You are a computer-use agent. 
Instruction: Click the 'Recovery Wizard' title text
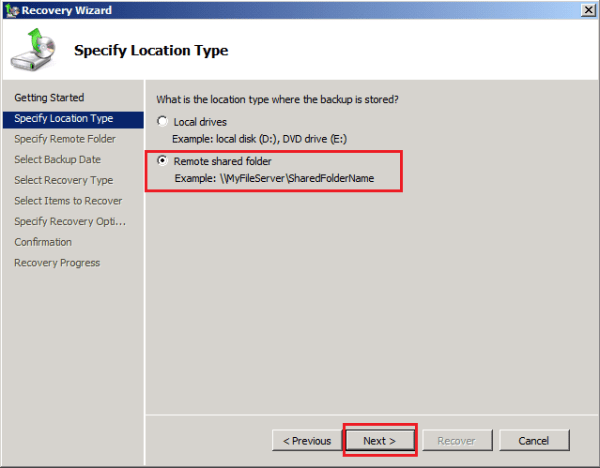(67, 10)
